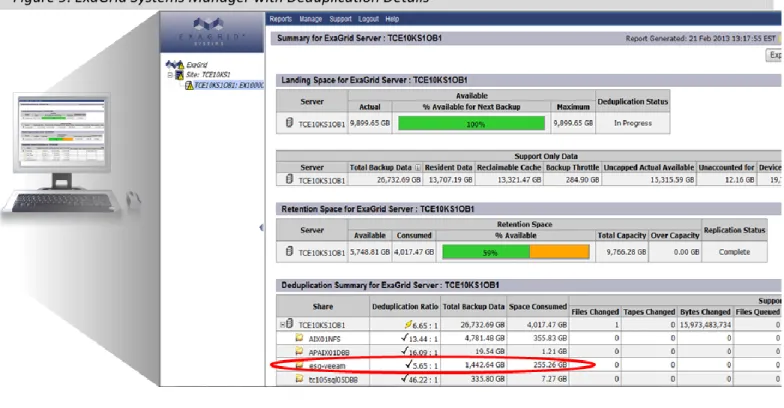The width and height of the screenshot is (784, 408).
Task: Click the 9,899.65 GB value under Actual
Action: 370,123
